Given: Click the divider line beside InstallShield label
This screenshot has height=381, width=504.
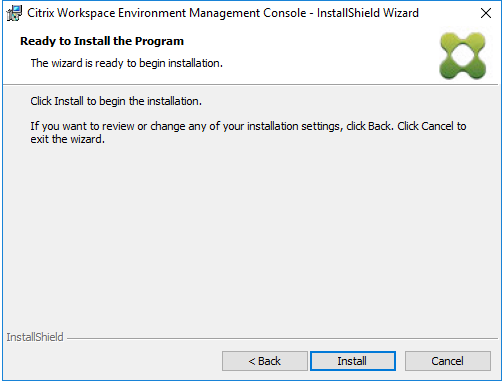Looking at the screenshot, I should pyautogui.click(x=282, y=339).
